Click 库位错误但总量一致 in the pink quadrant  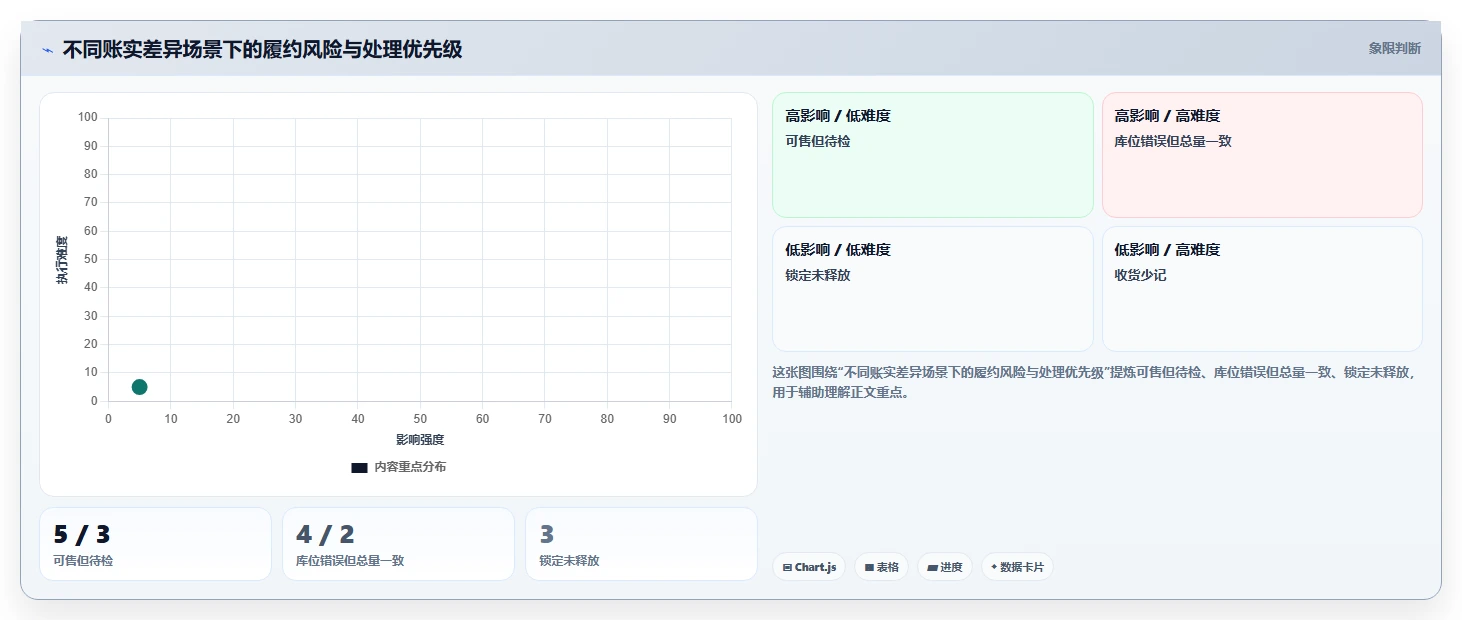point(1173,141)
